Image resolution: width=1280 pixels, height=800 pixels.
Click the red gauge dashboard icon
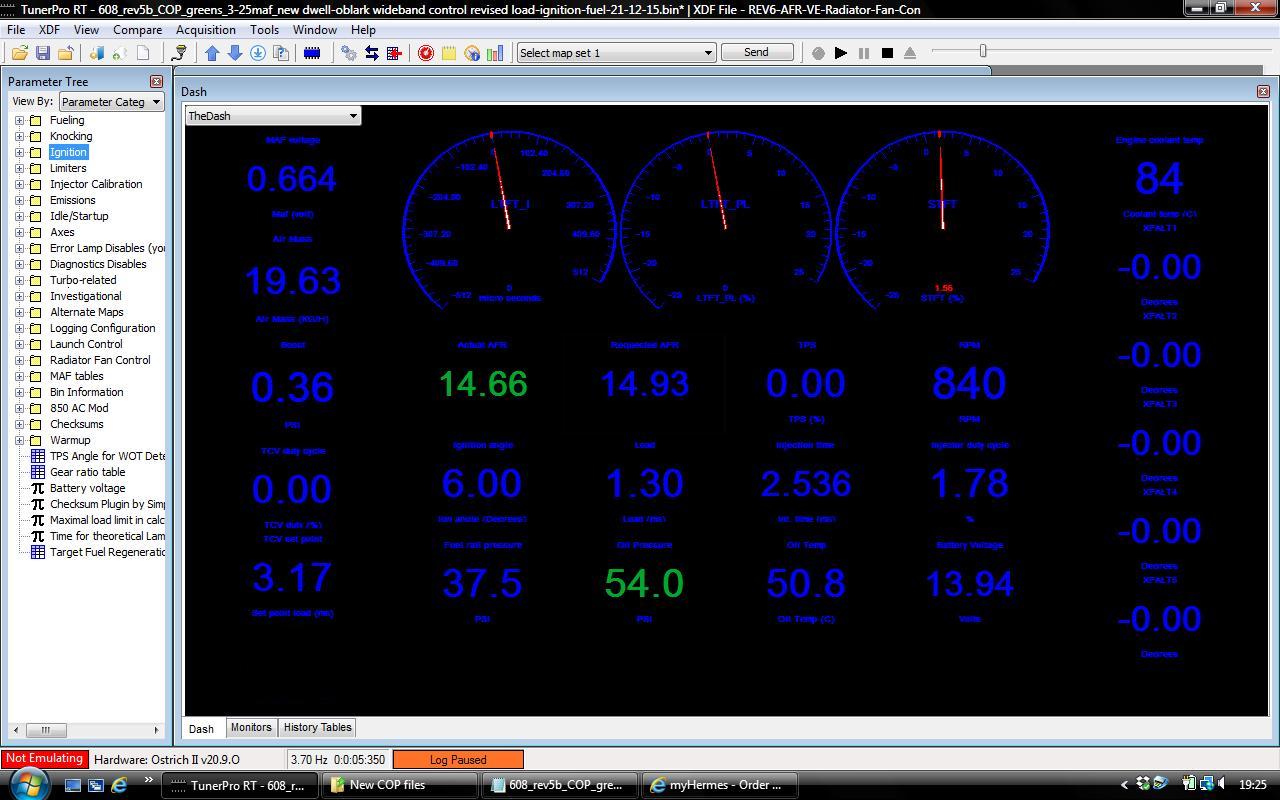[426, 53]
